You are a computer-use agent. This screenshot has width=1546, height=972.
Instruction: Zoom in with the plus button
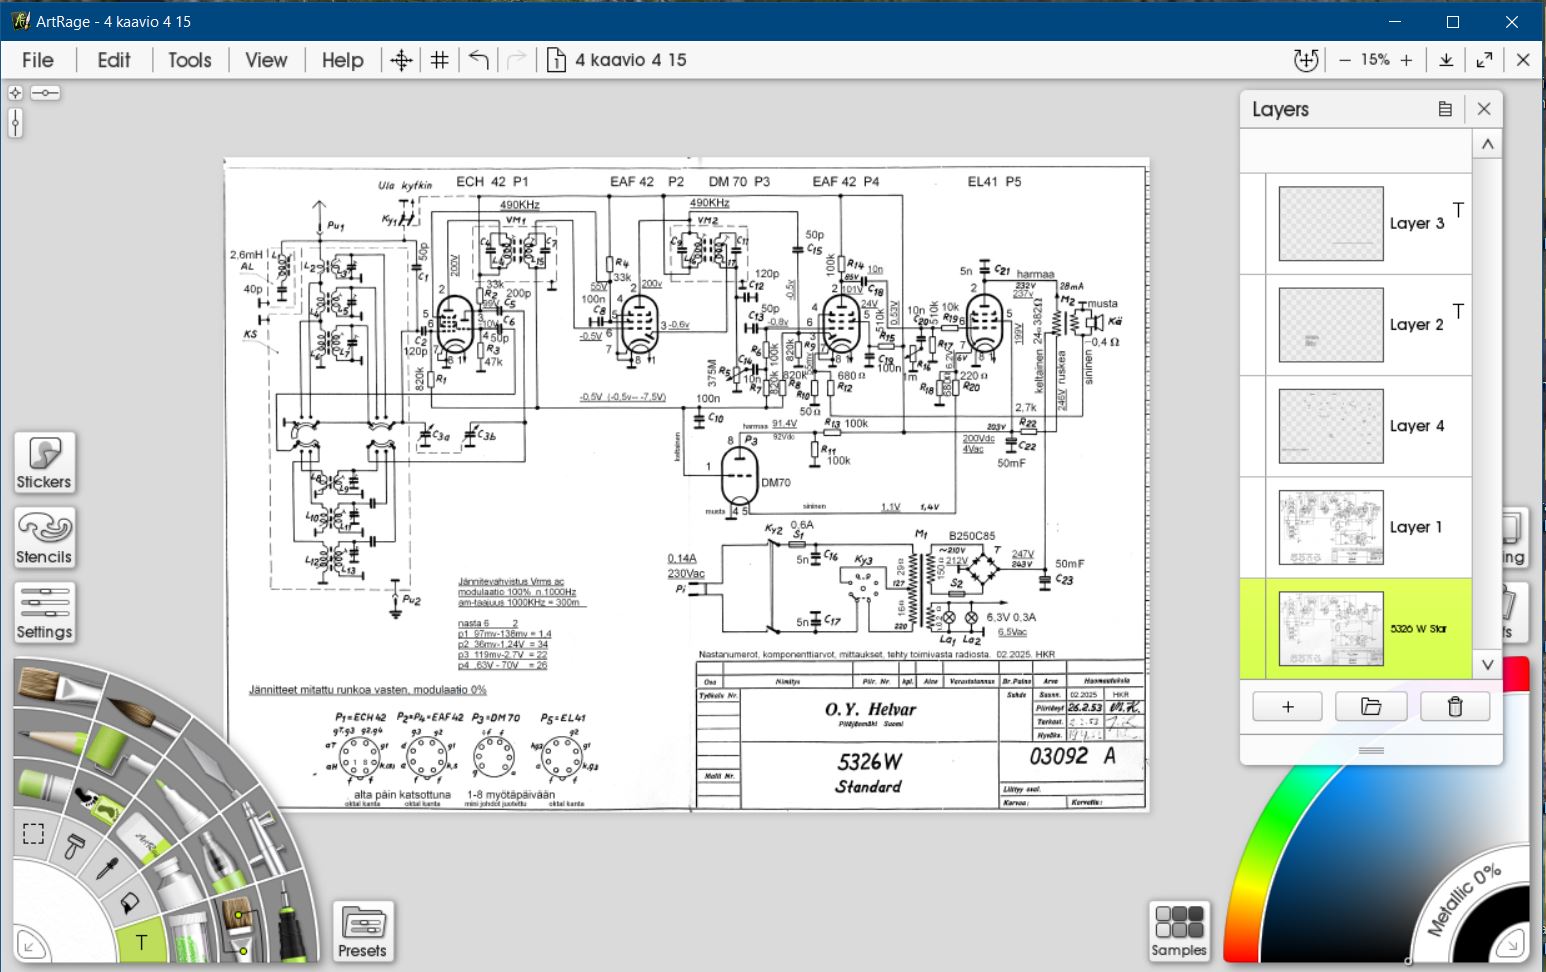coord(1406,60)
